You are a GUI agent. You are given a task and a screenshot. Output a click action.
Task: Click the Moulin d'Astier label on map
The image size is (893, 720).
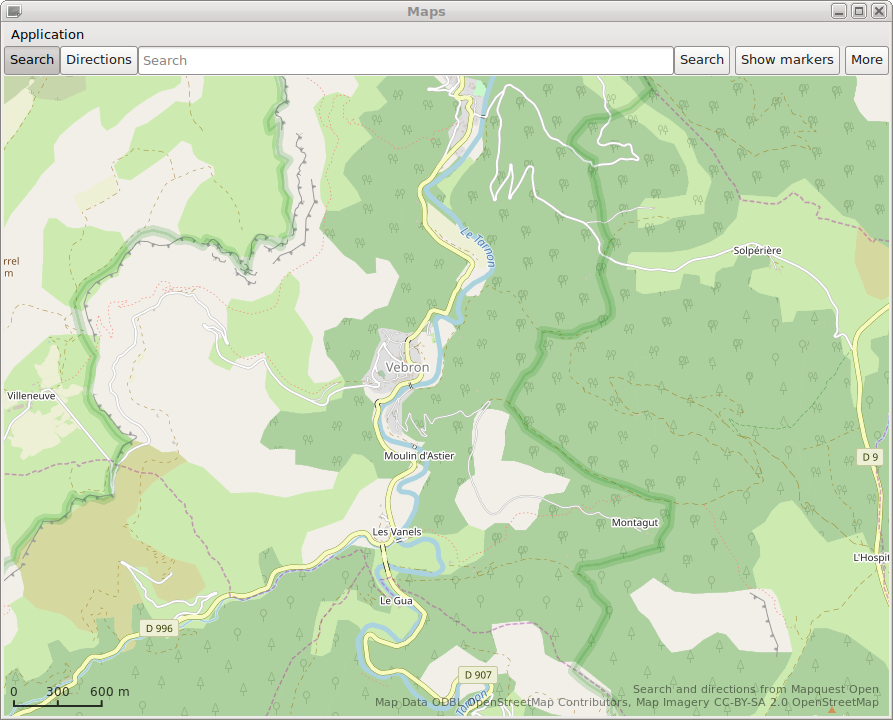(x=419, y=456)
